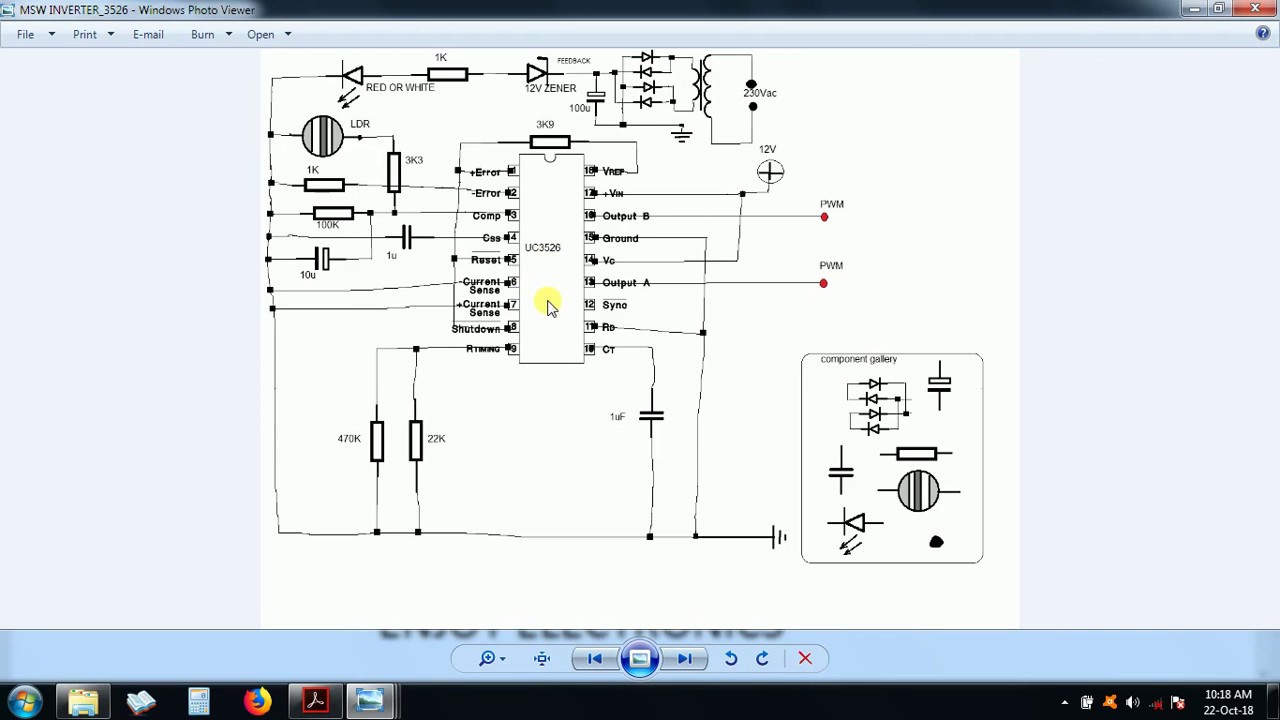Expand the Burn dropdown arrow

229,34
